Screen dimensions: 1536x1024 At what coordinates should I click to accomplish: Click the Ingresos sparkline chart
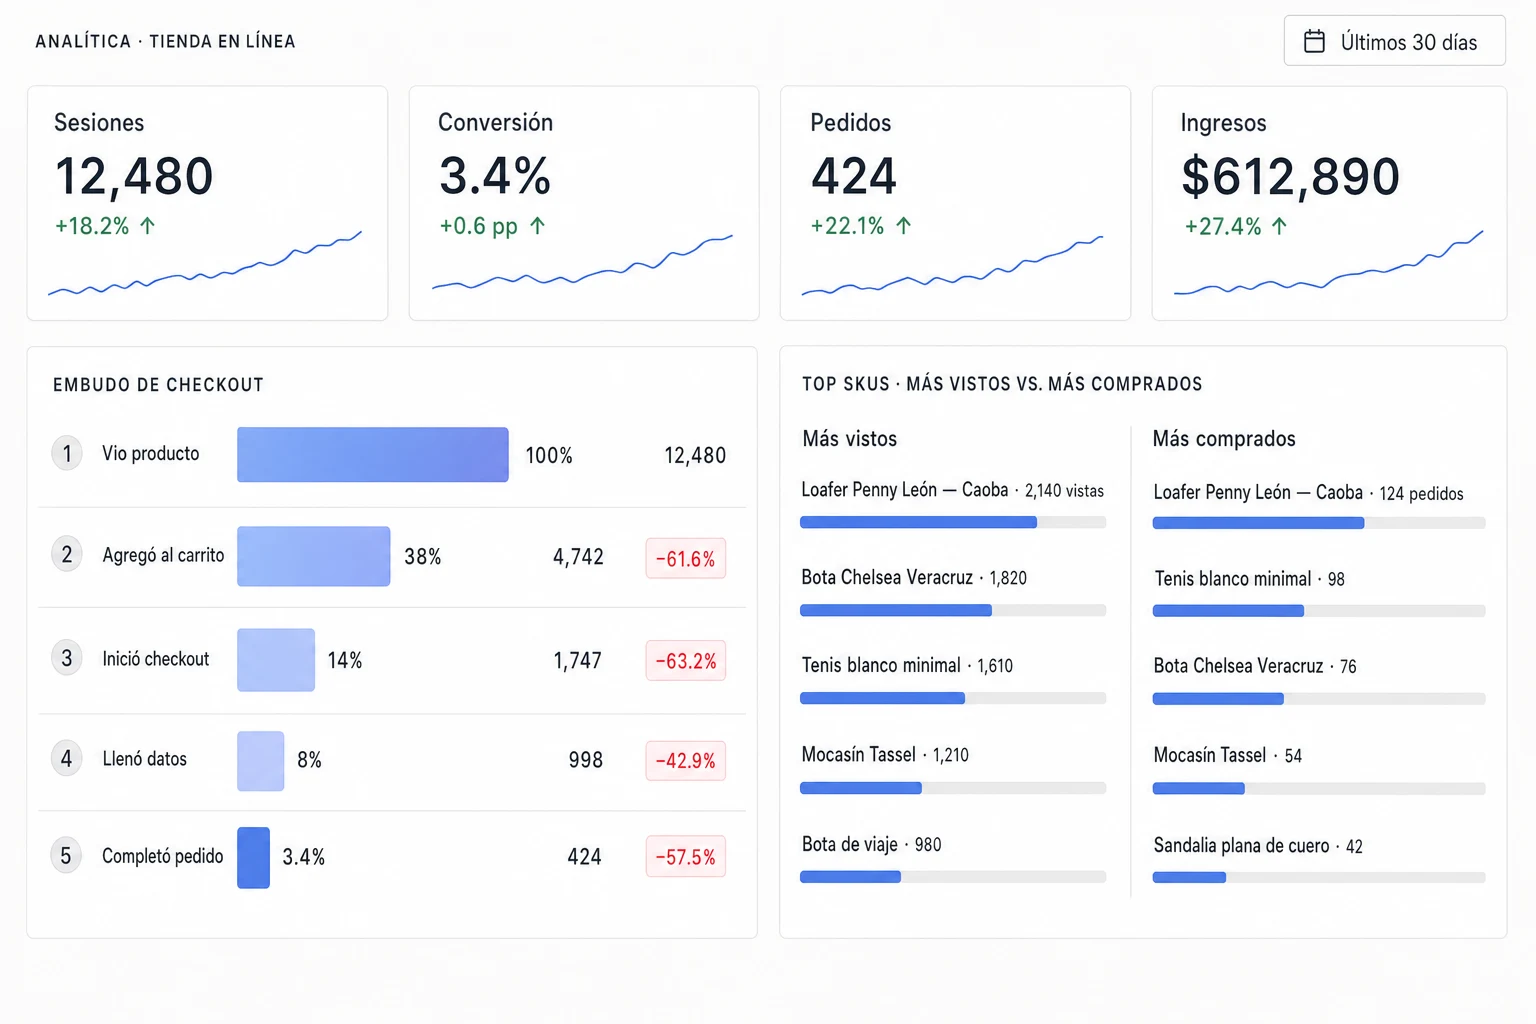click(1328, 262)
